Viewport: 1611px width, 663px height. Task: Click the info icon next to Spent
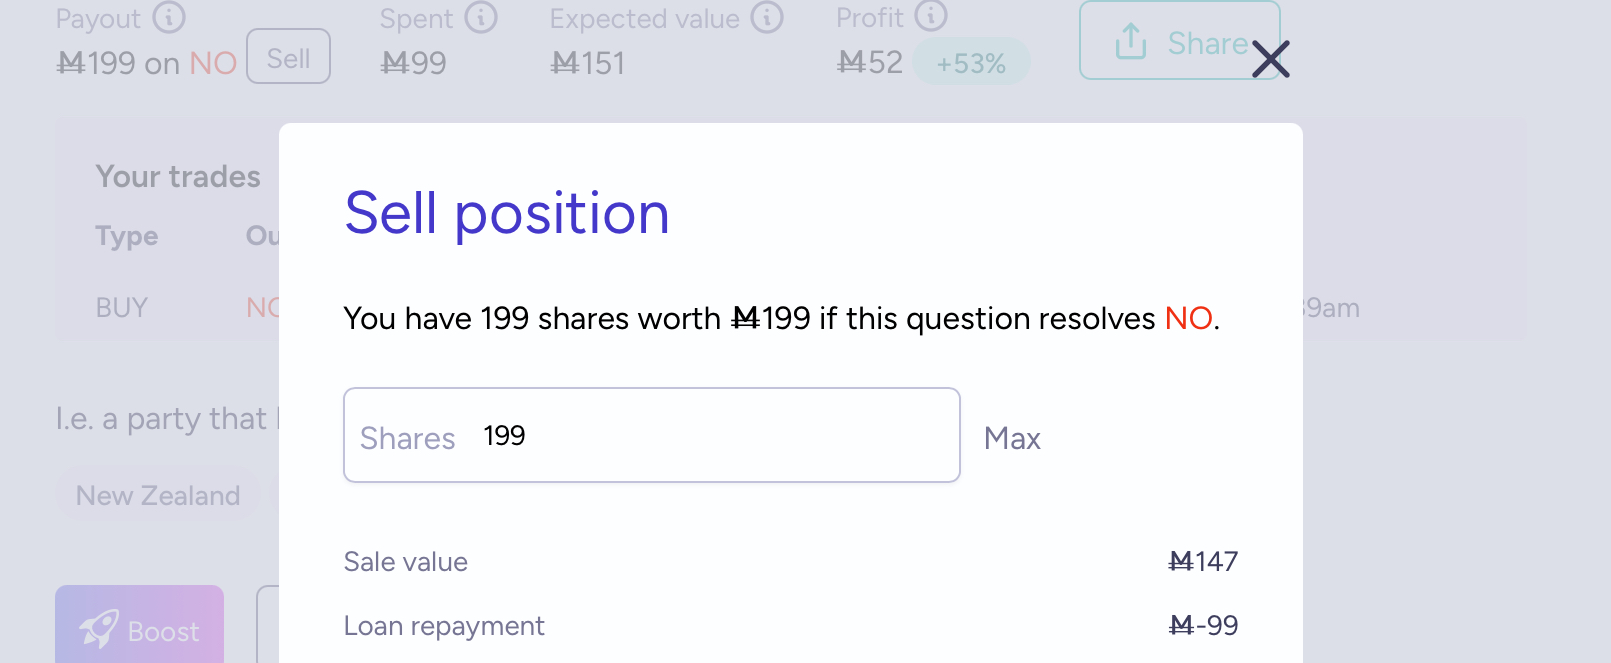(x=481, y=17)
